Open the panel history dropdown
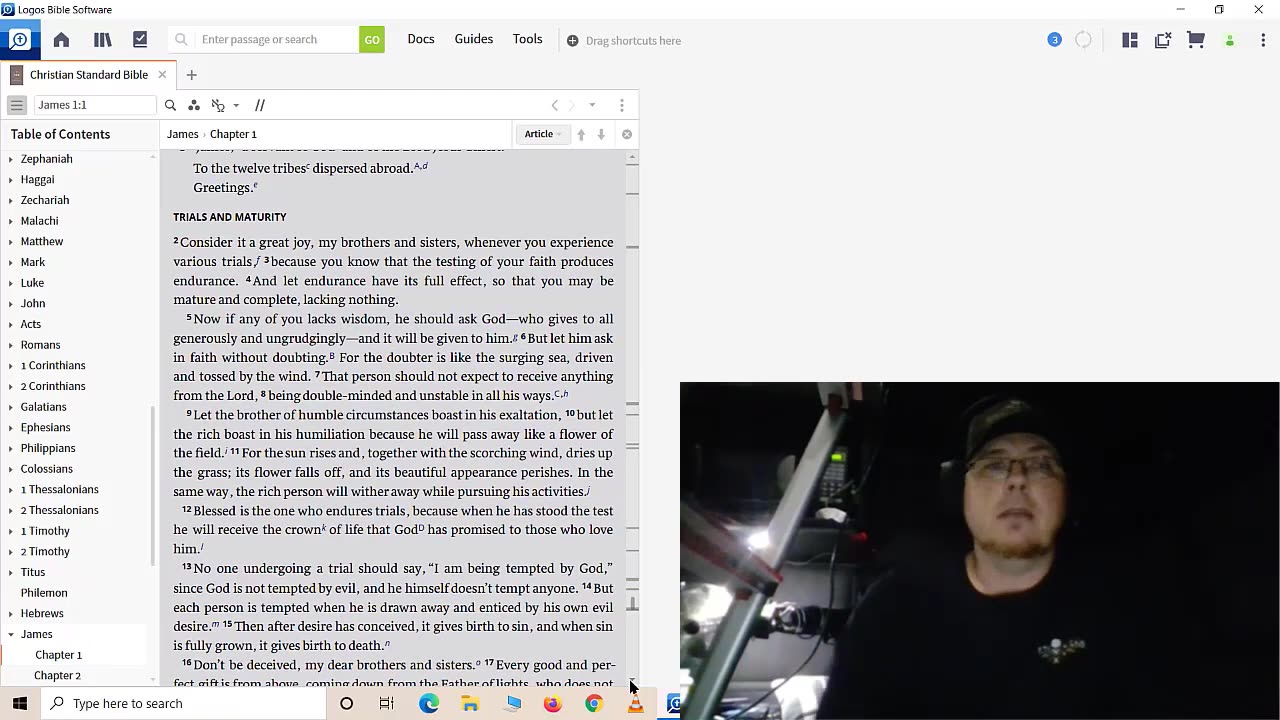The height and width of the screenshot is (720, 1280). pyautogui.click(x=592, y=105)
